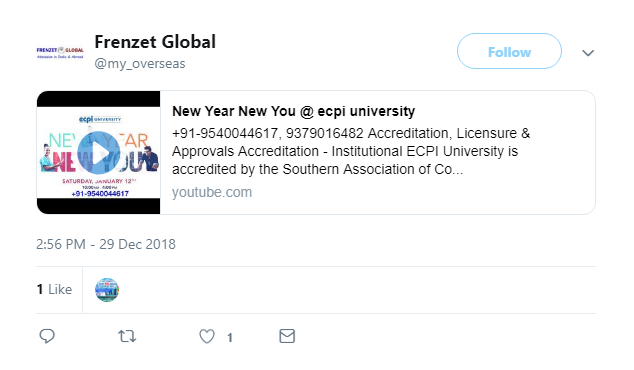Click the card description about ECPI accreditation

coord(351,151)
